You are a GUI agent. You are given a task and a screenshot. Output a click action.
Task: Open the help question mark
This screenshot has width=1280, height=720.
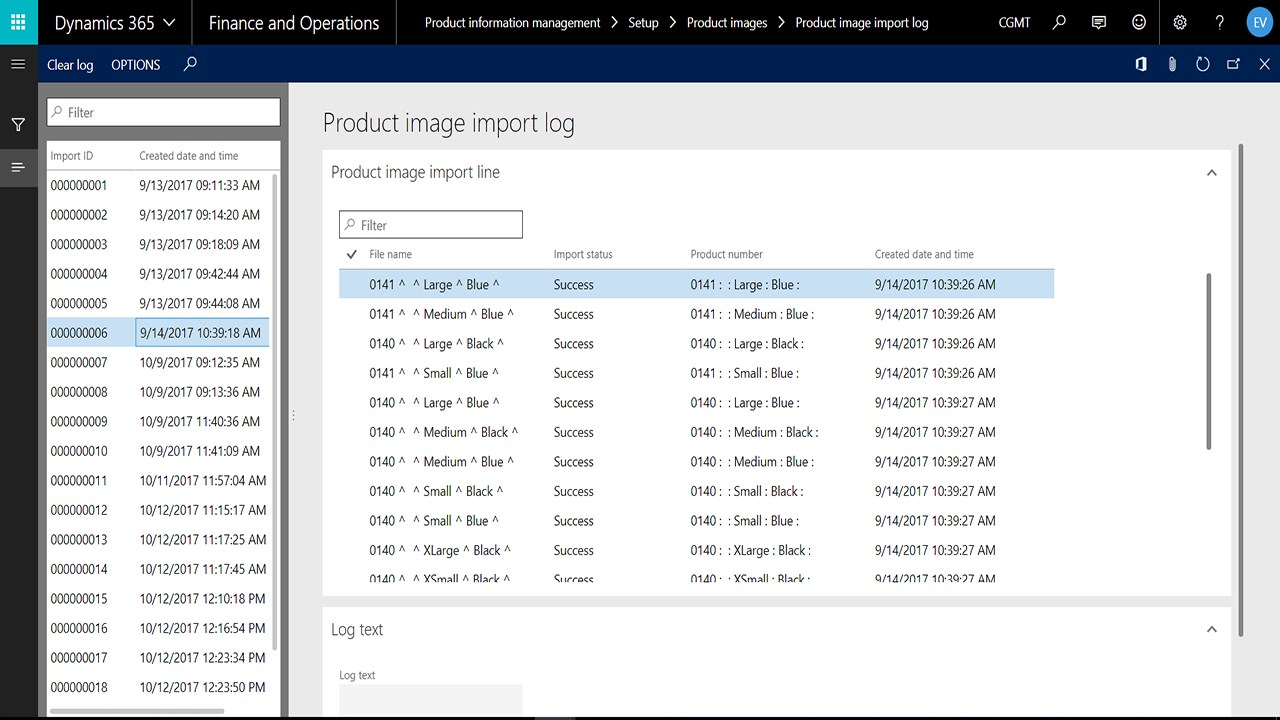1220,22
